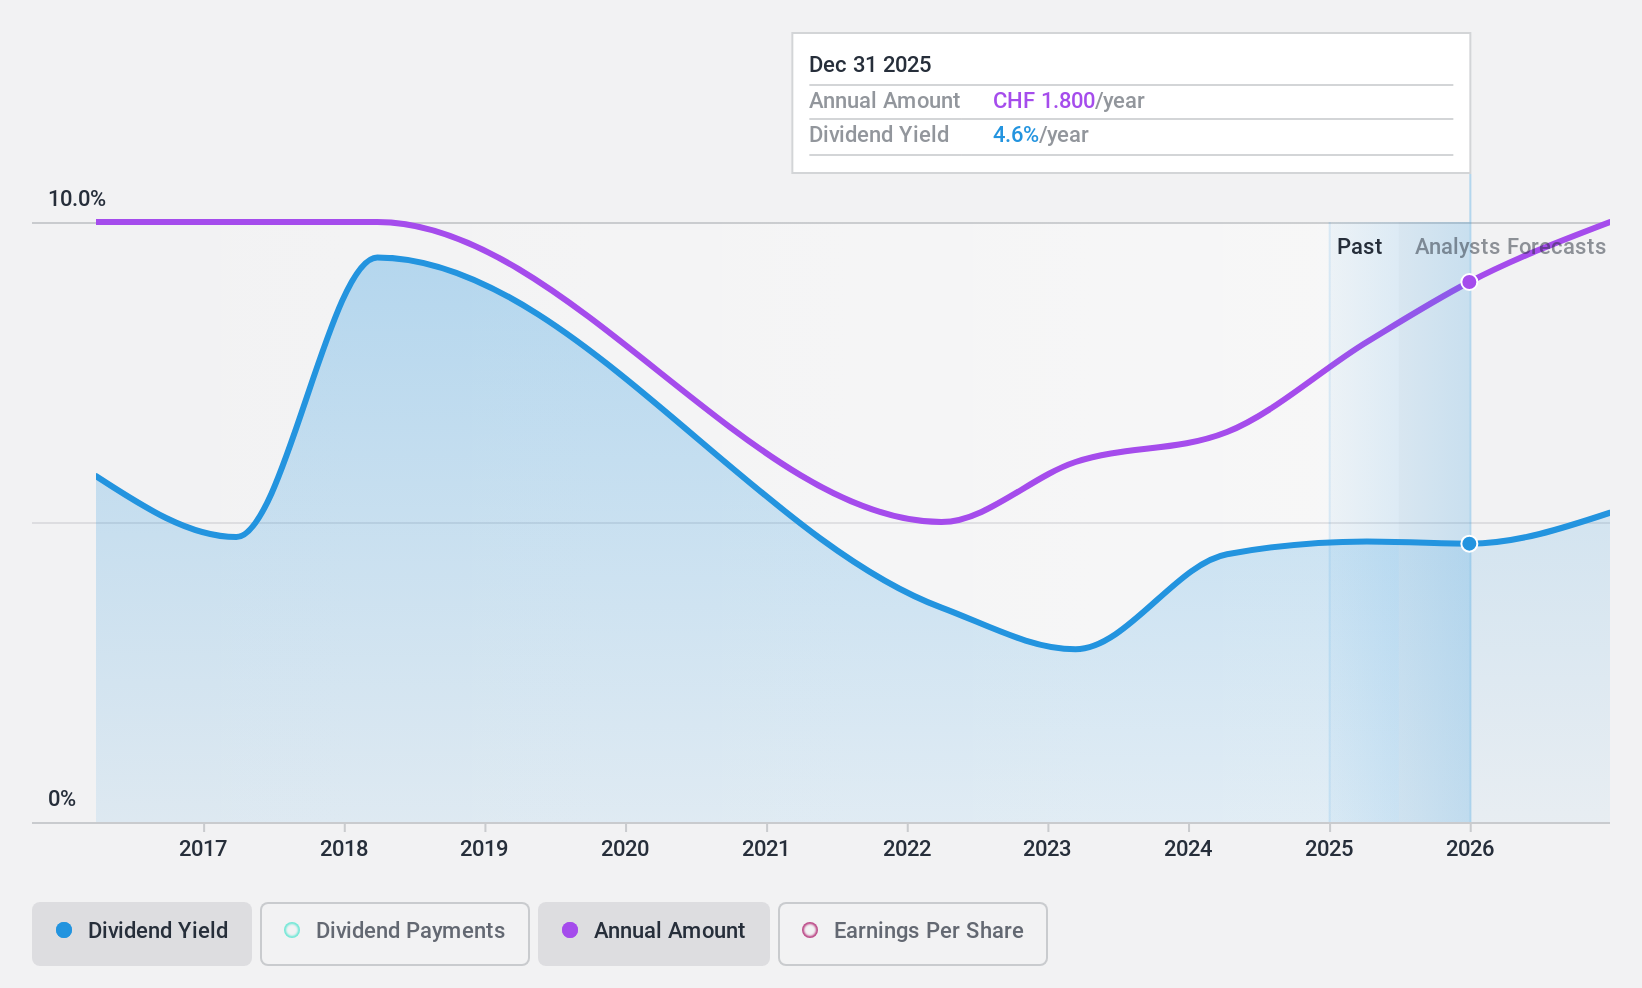Click the Analysts Forecasts label
1642x988 pixels.
click(1510, 247)
